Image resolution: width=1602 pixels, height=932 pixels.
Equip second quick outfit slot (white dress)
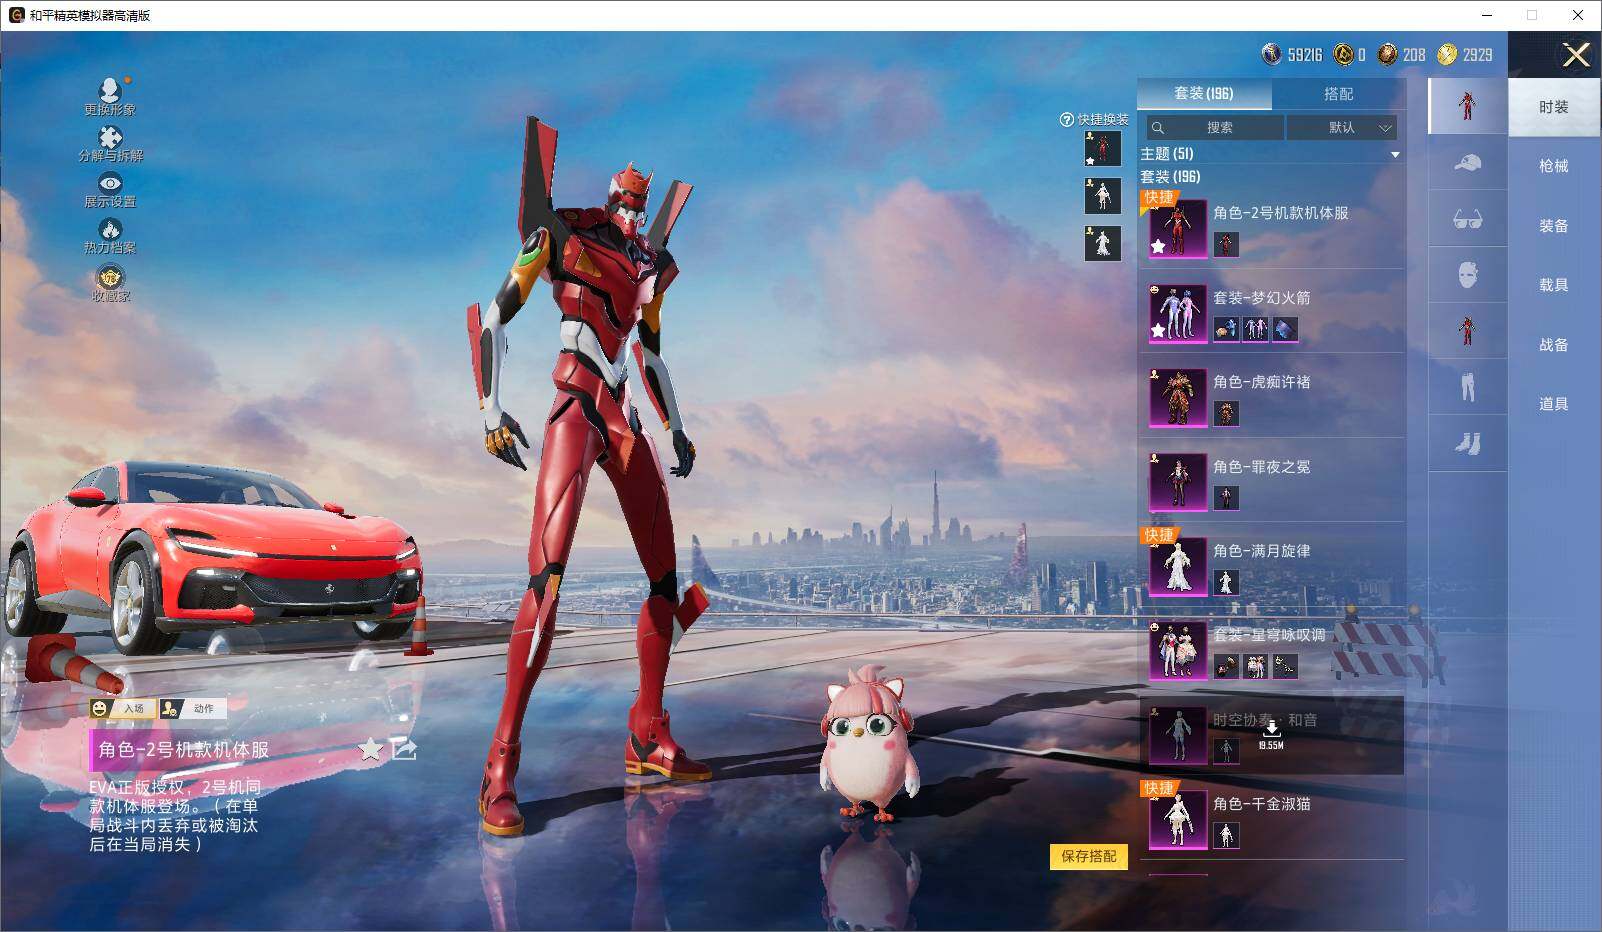(1103, 195)
